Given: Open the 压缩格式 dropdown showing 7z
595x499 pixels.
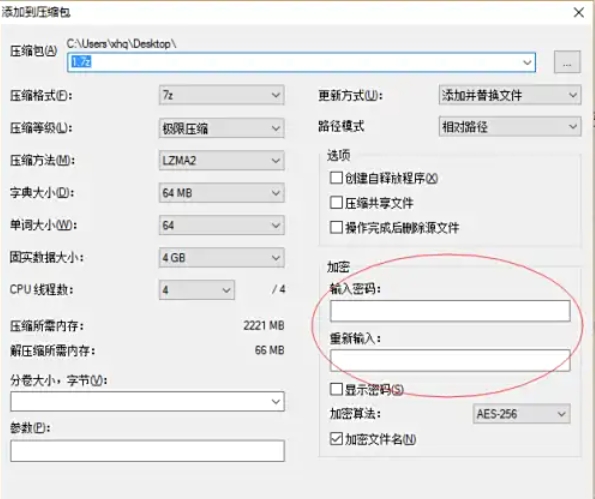Looking at the screenshot, I should [222, 95].
